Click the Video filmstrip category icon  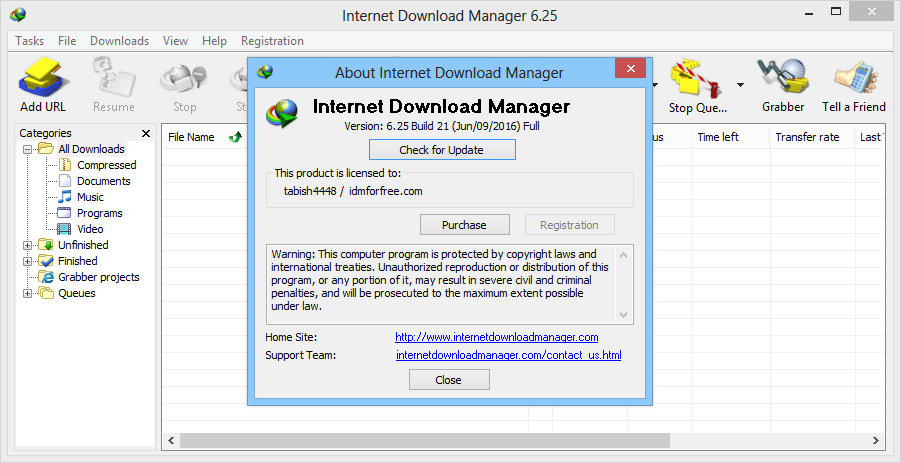[66, 229]
